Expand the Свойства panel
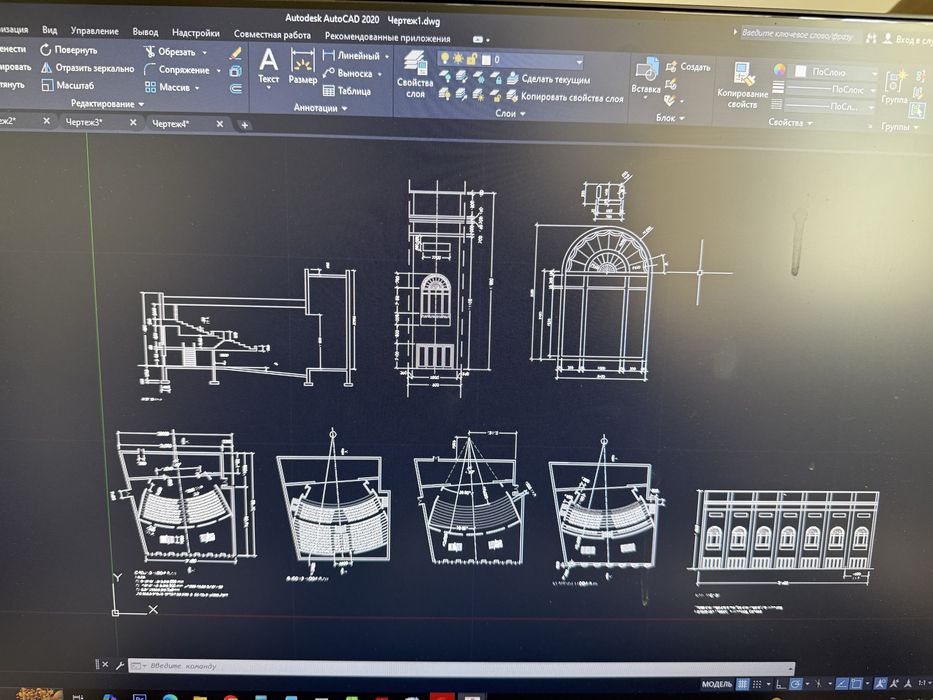 [790, 123]
